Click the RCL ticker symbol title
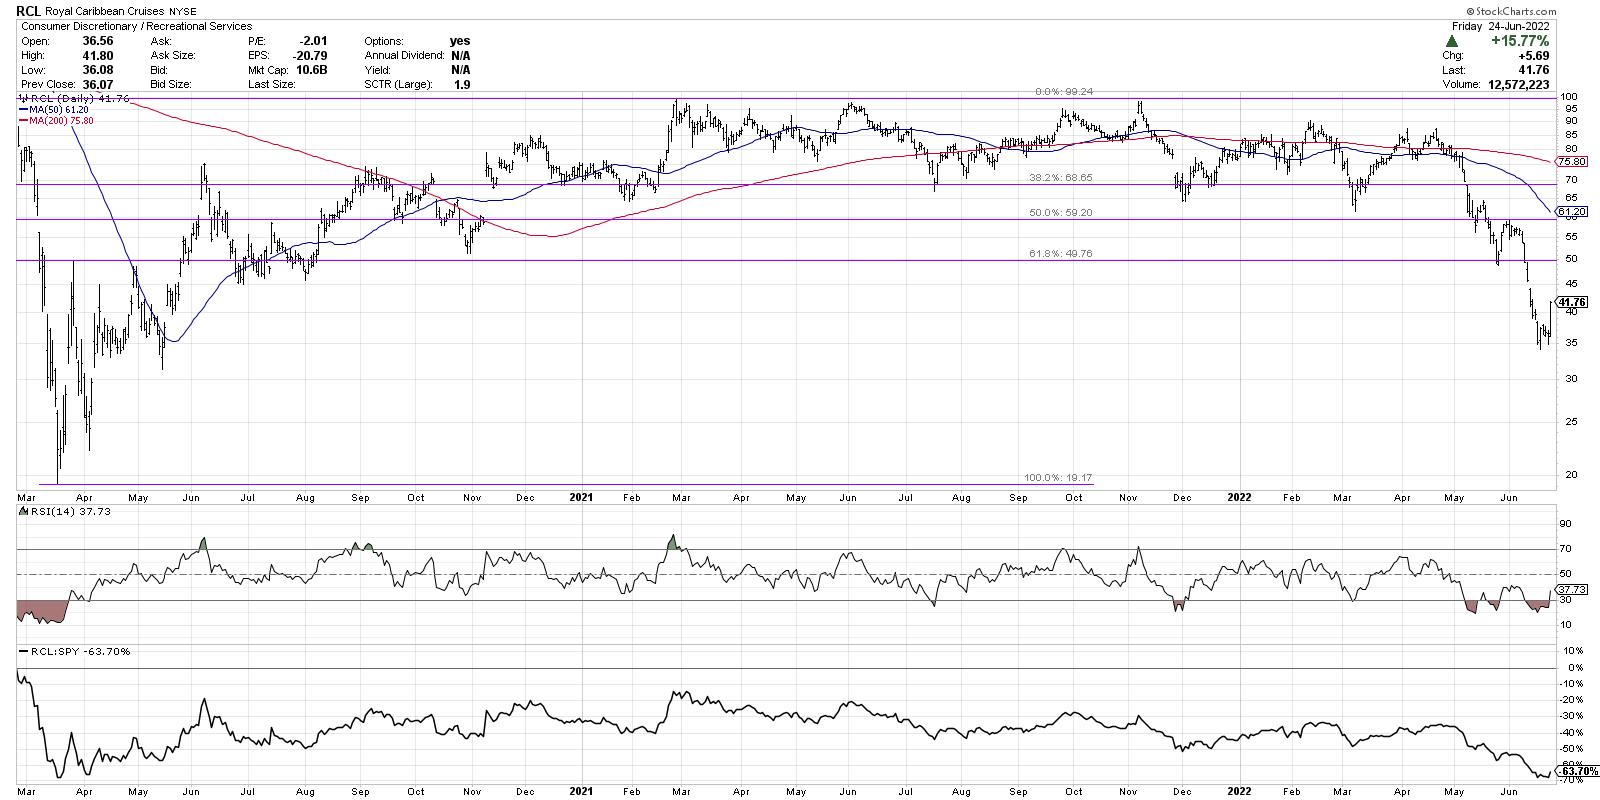Image resolution: width=1600 pixels, height=800 pixels. [x=30, y=11]
